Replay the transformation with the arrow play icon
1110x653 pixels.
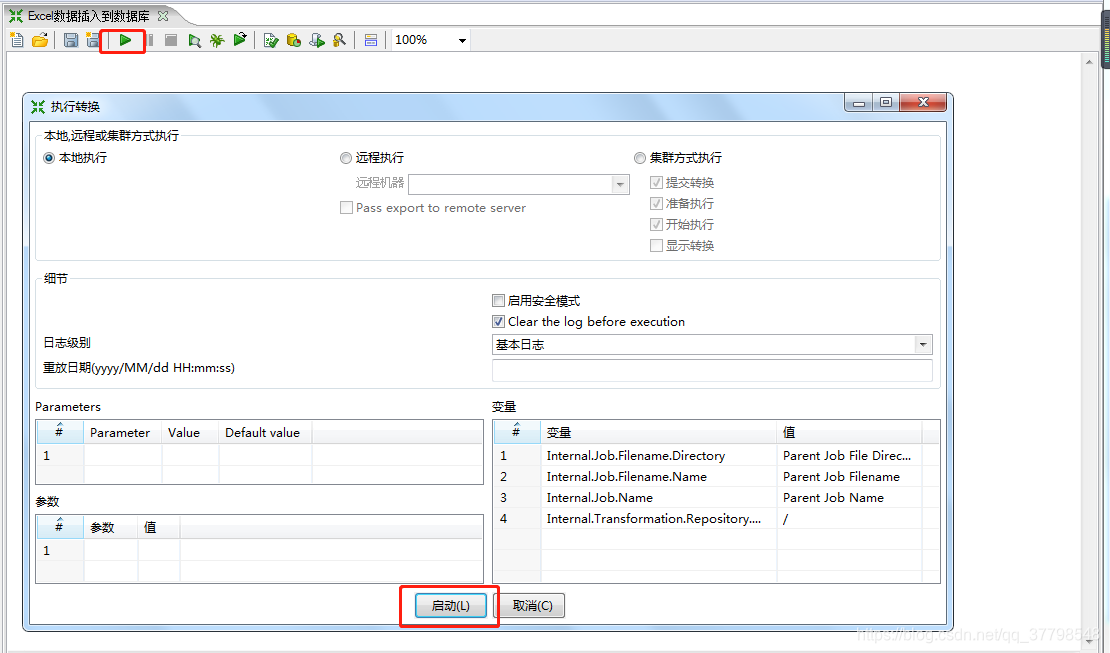[240, 40]
